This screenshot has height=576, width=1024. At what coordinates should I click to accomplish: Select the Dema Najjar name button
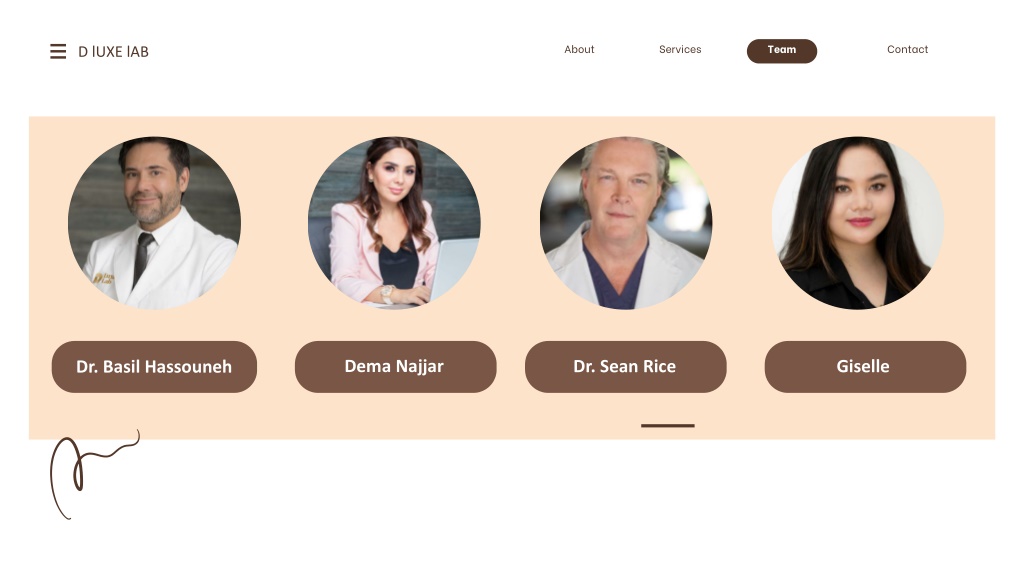[x=395, y=366]
